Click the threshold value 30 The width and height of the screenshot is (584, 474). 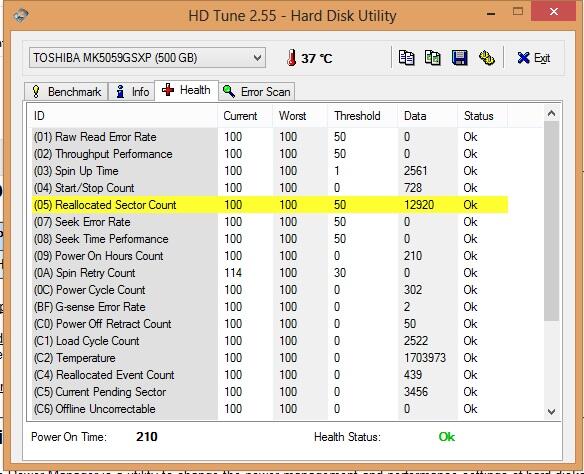340,273
